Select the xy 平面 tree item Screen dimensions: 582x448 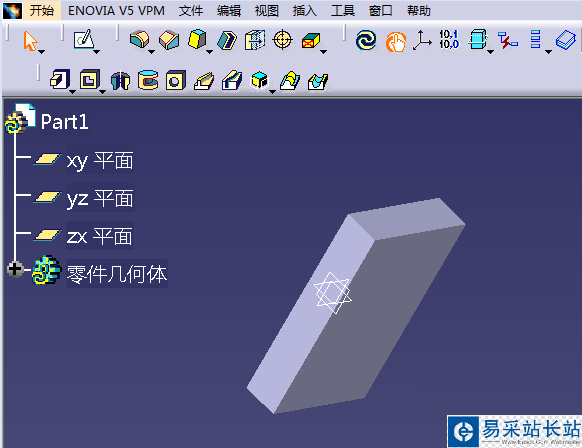[100, 161]
